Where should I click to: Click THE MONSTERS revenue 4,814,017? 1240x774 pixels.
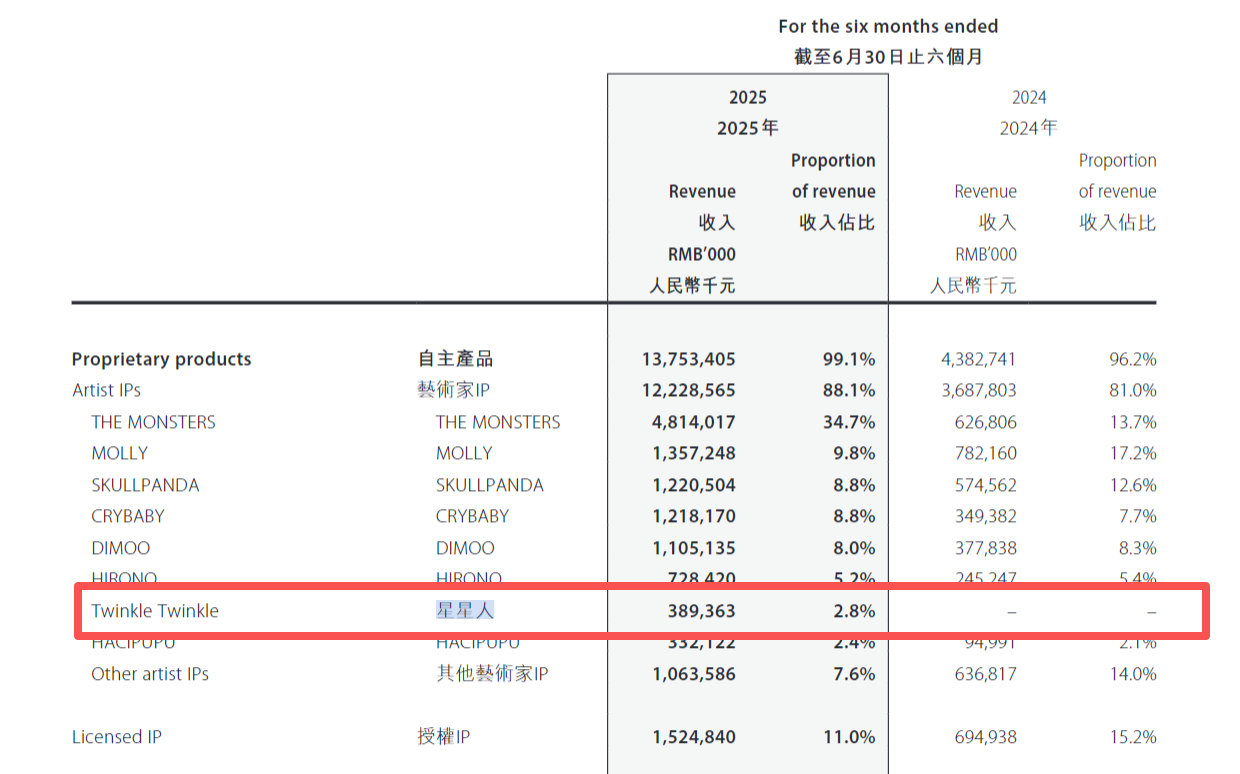pyautogui.click(x=693, y=422)
